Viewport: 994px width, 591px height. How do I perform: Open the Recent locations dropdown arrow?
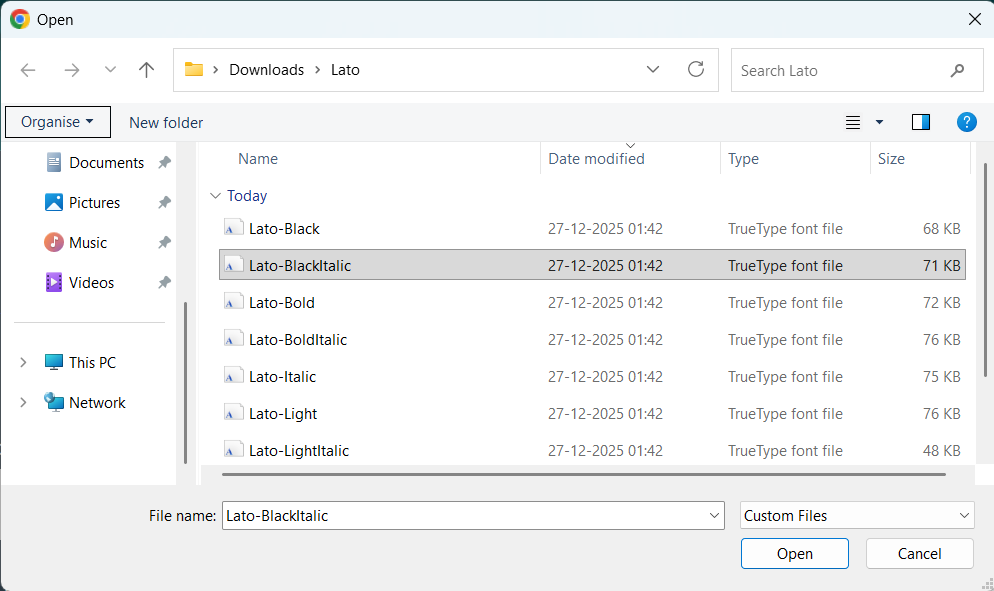point(110,70)
